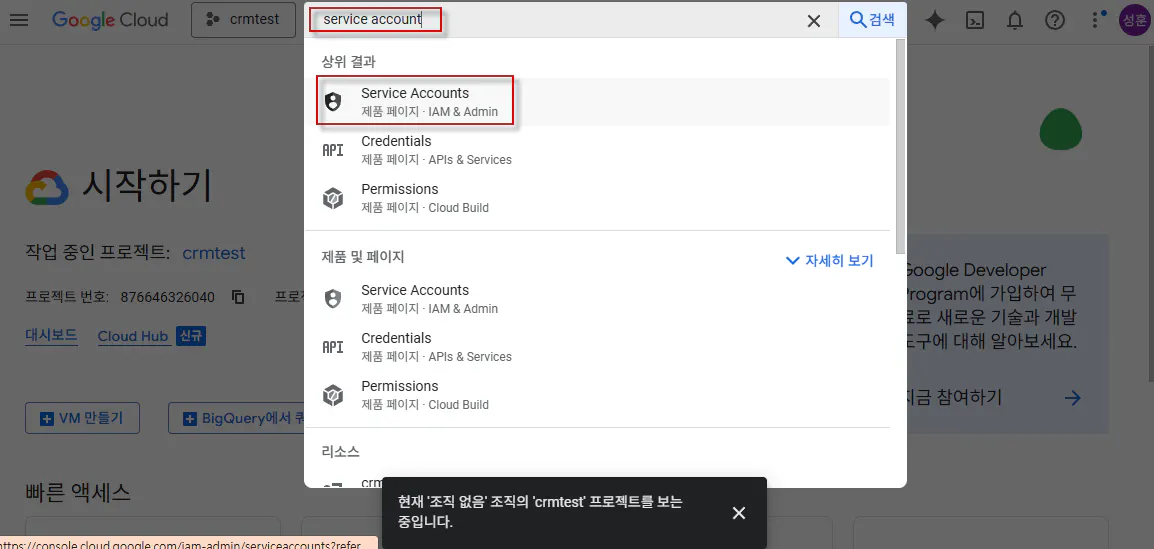Open the three-dot settings menu
The height and width of the screenshot is (549, 1154).
pyautogui.click(x=1097, y=20)
